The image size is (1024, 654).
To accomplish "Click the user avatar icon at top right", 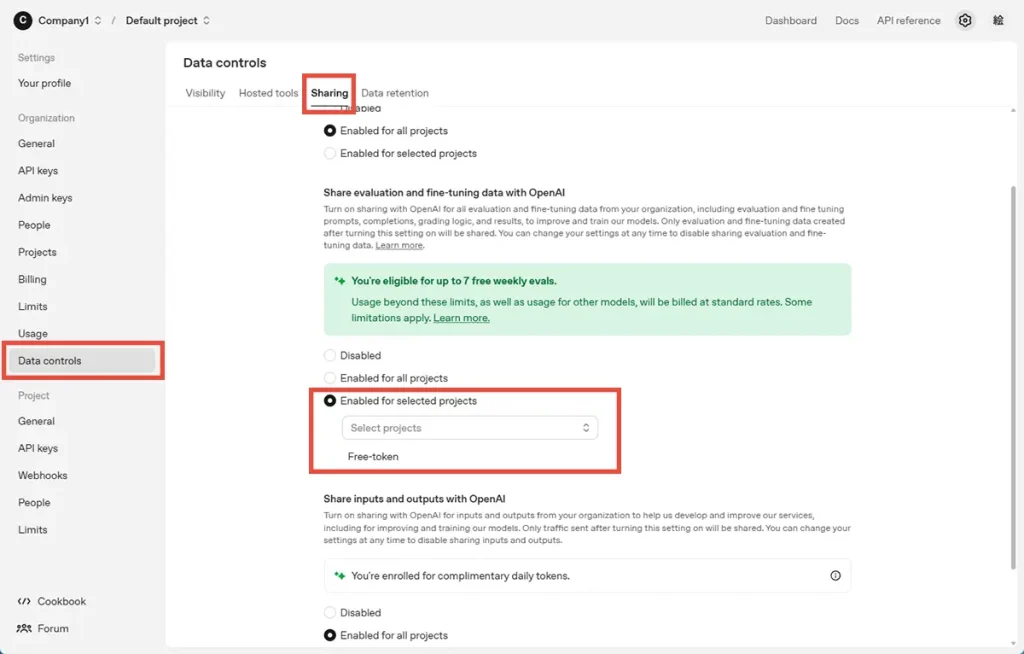I will point(998,20).
